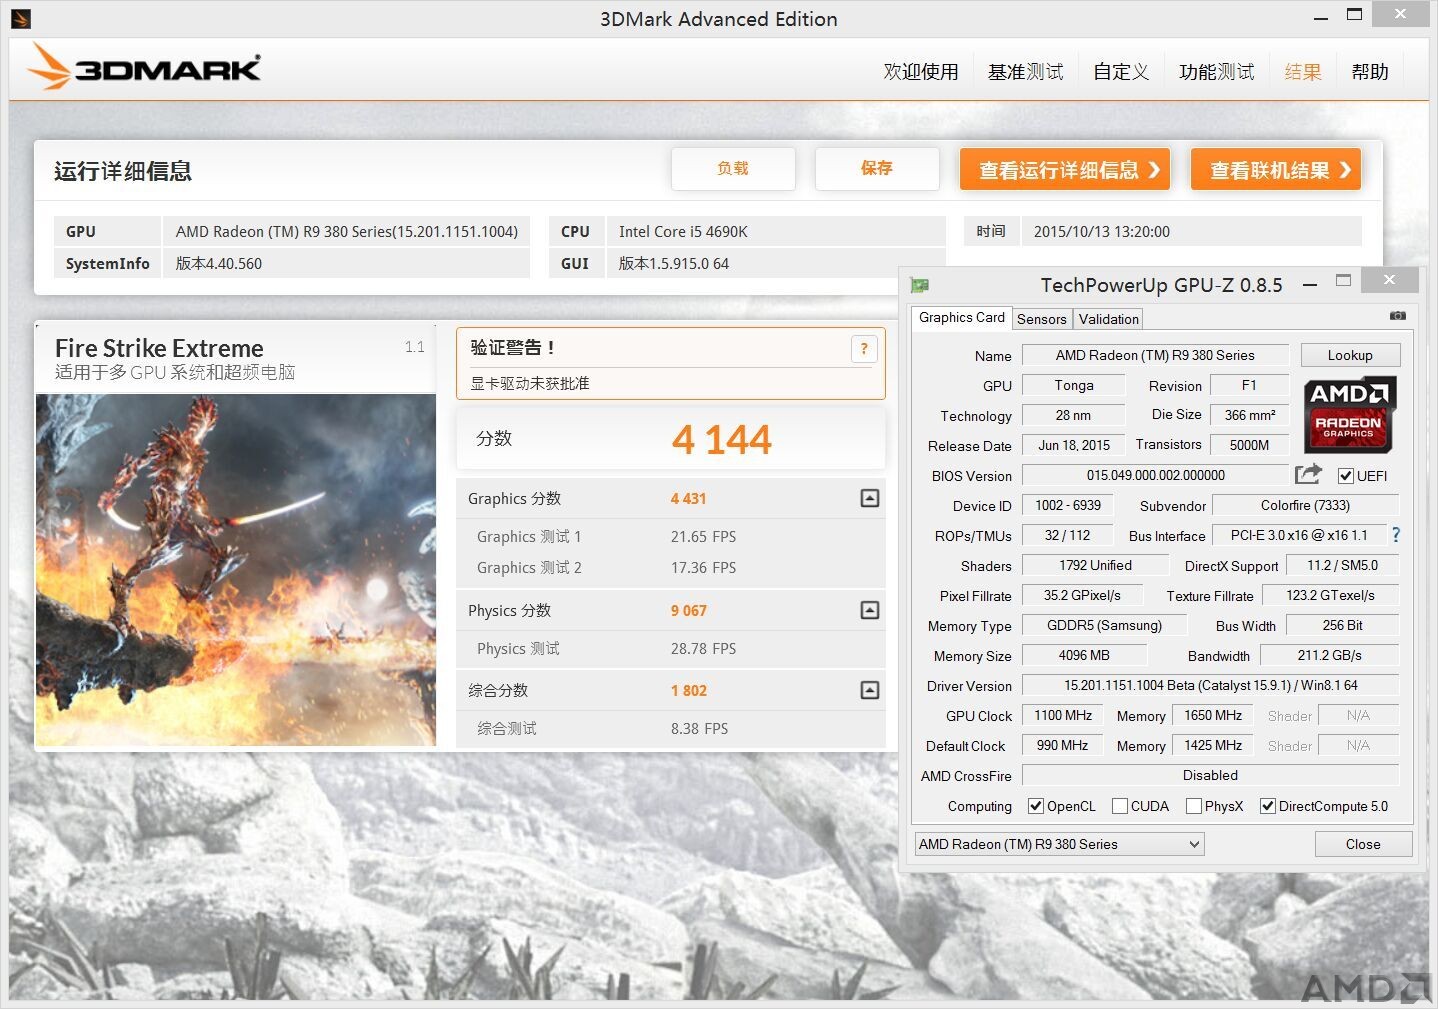The width and height of the screenshot is (1438, 1009).
Task: Switch to the Validation tab
Action: coord(1108,319)
